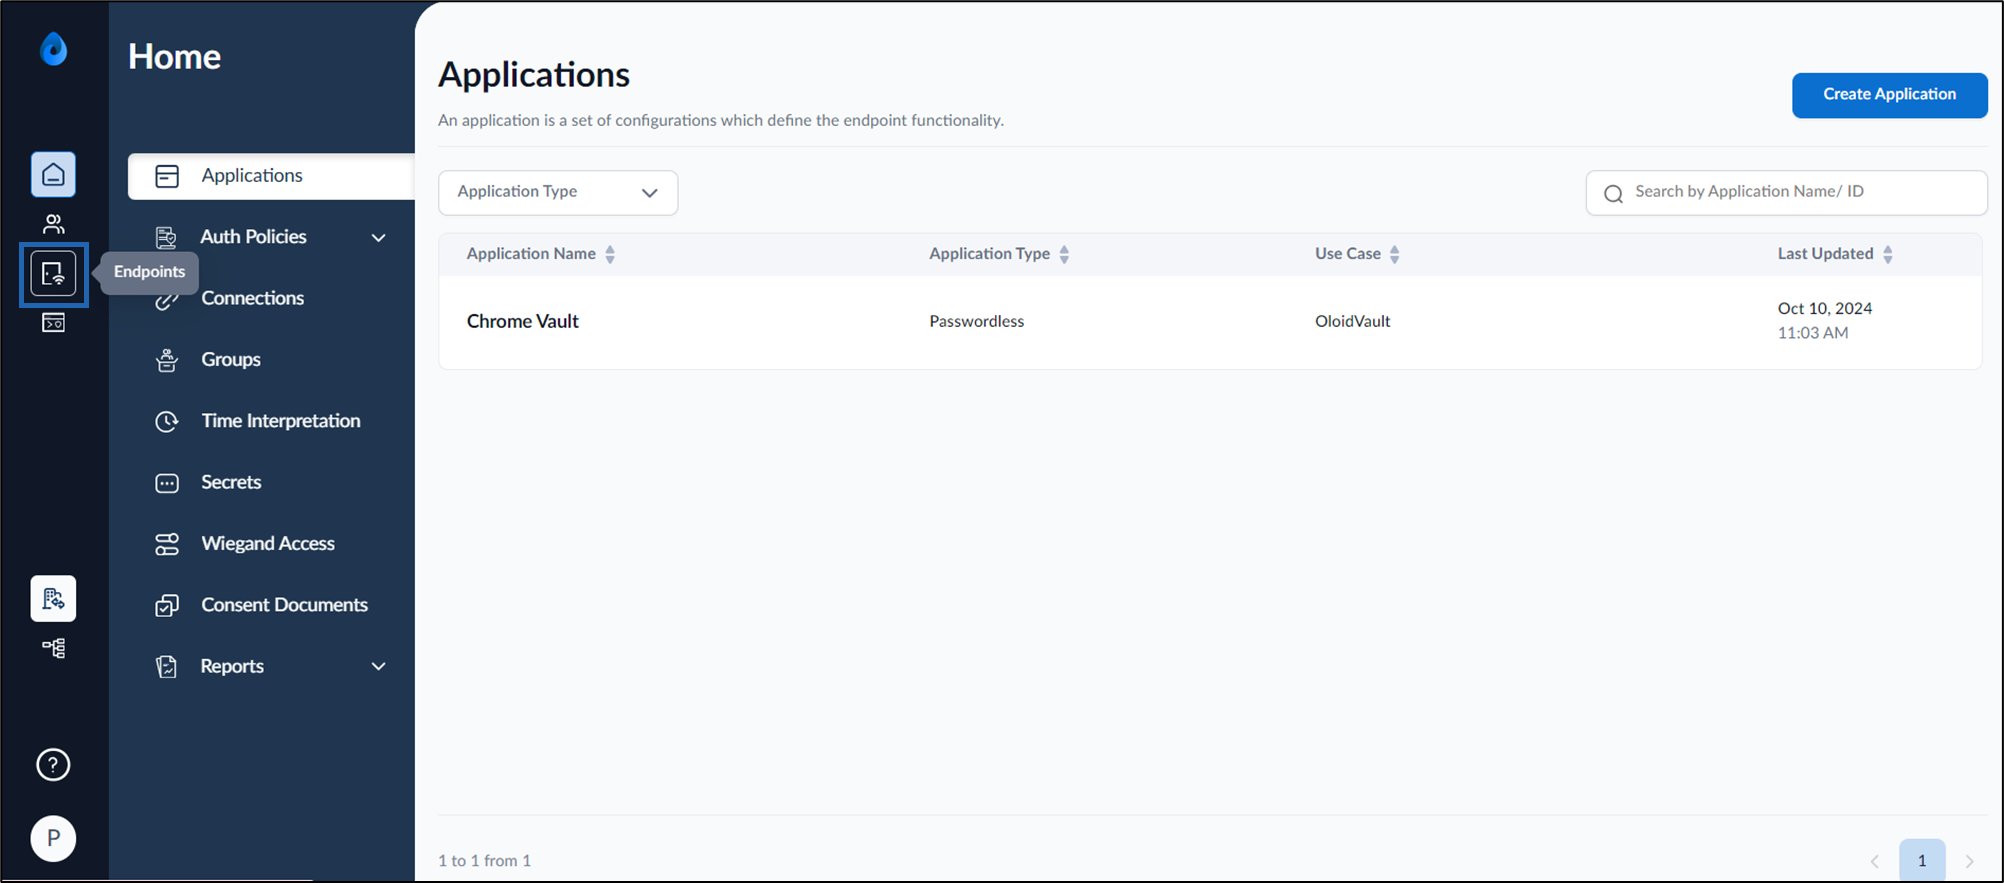
Task: Click the Secrets icon in the sidebar
Action: [x=167, y=483]
